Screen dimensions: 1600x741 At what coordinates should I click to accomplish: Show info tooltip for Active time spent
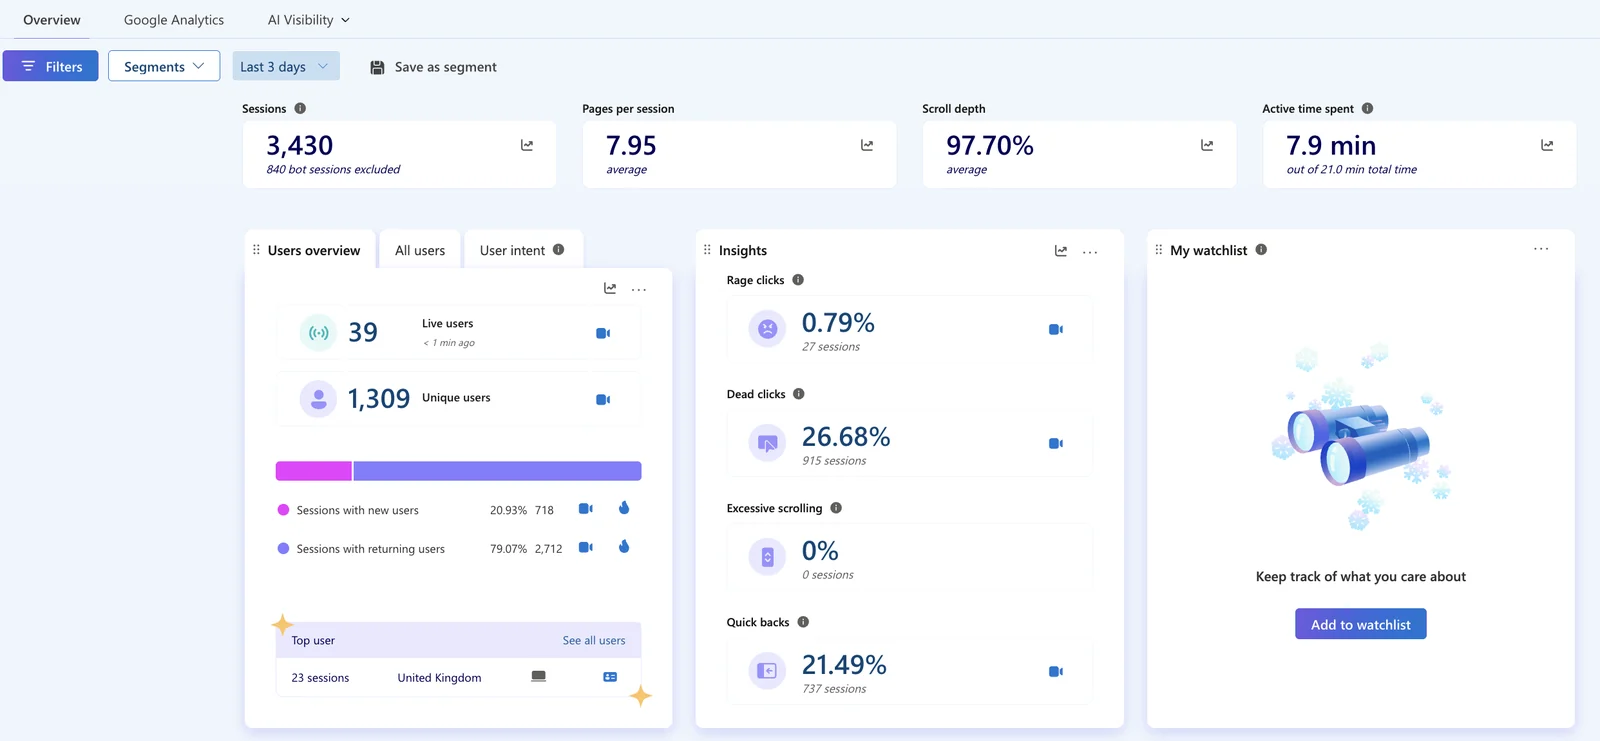click(1367, 108)
